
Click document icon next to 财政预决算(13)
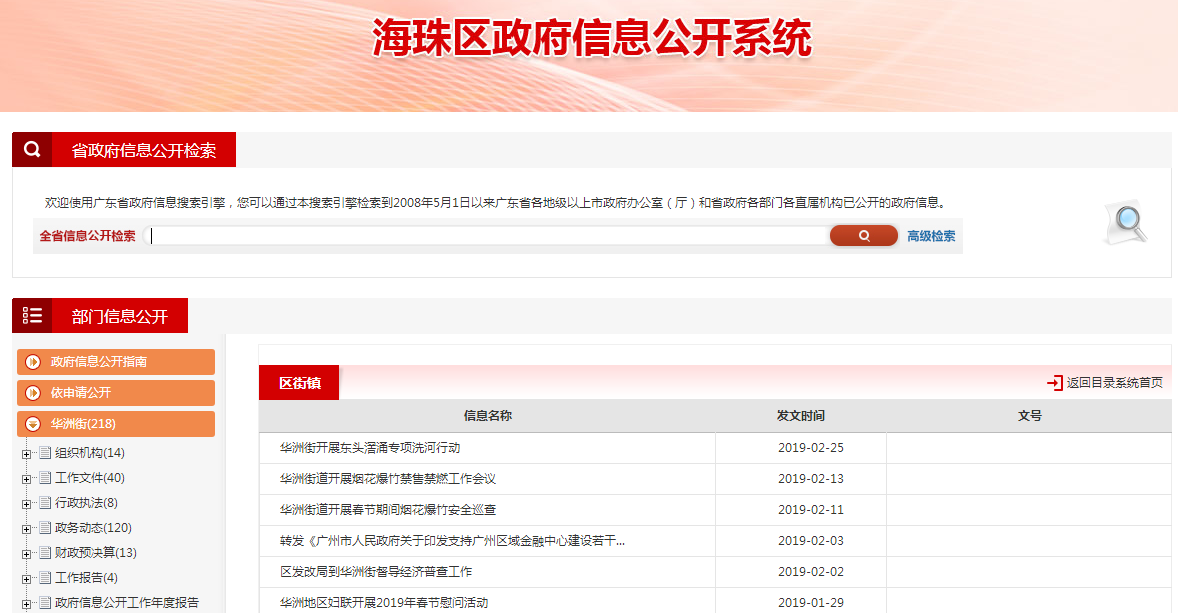point(45,552)
